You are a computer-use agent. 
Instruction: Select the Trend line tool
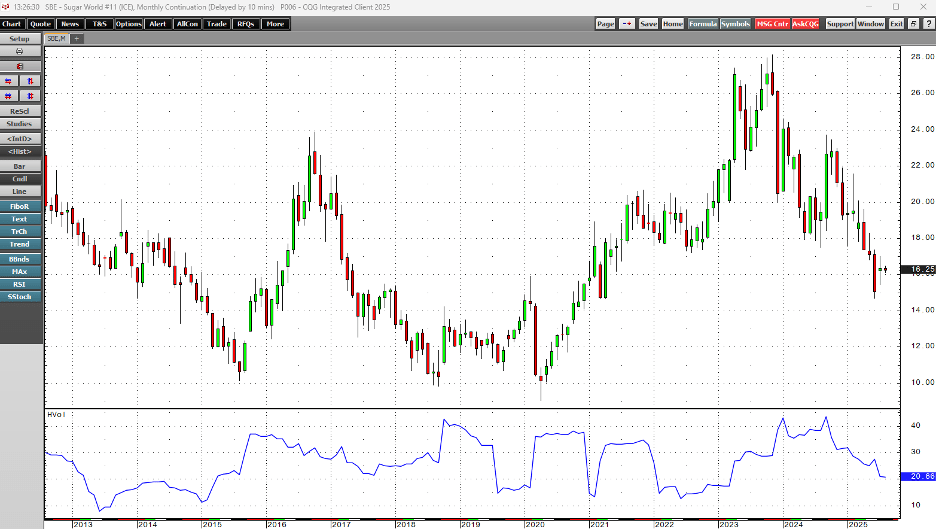(20, 244)
